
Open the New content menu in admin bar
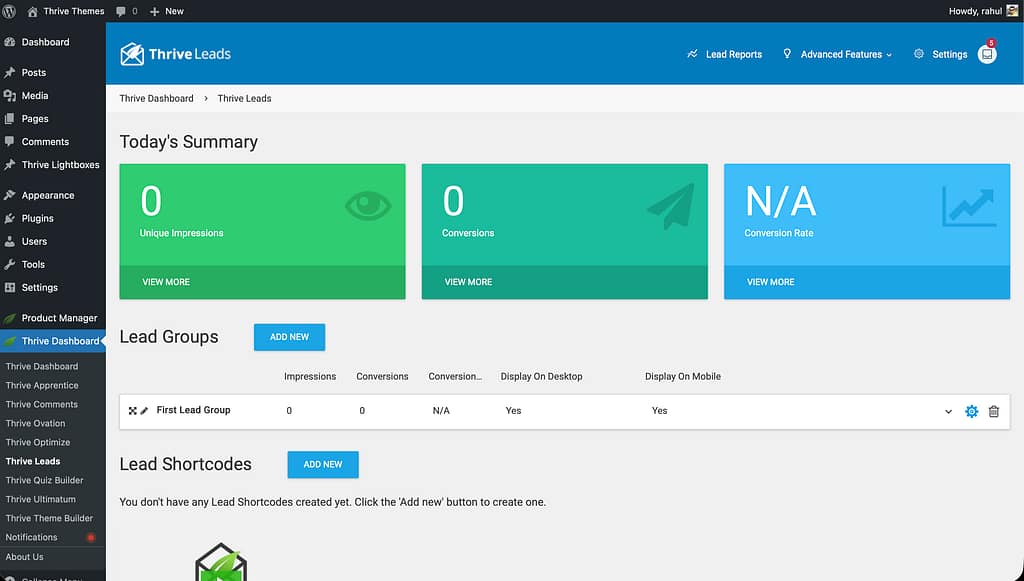coord(167,11)
